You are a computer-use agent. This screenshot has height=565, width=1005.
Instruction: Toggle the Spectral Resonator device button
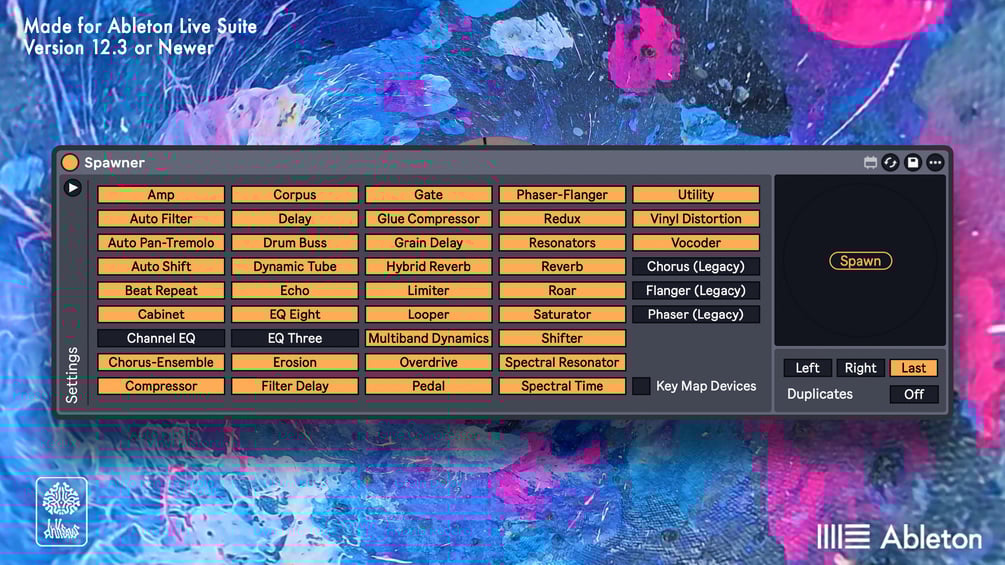tap(562, 362)
